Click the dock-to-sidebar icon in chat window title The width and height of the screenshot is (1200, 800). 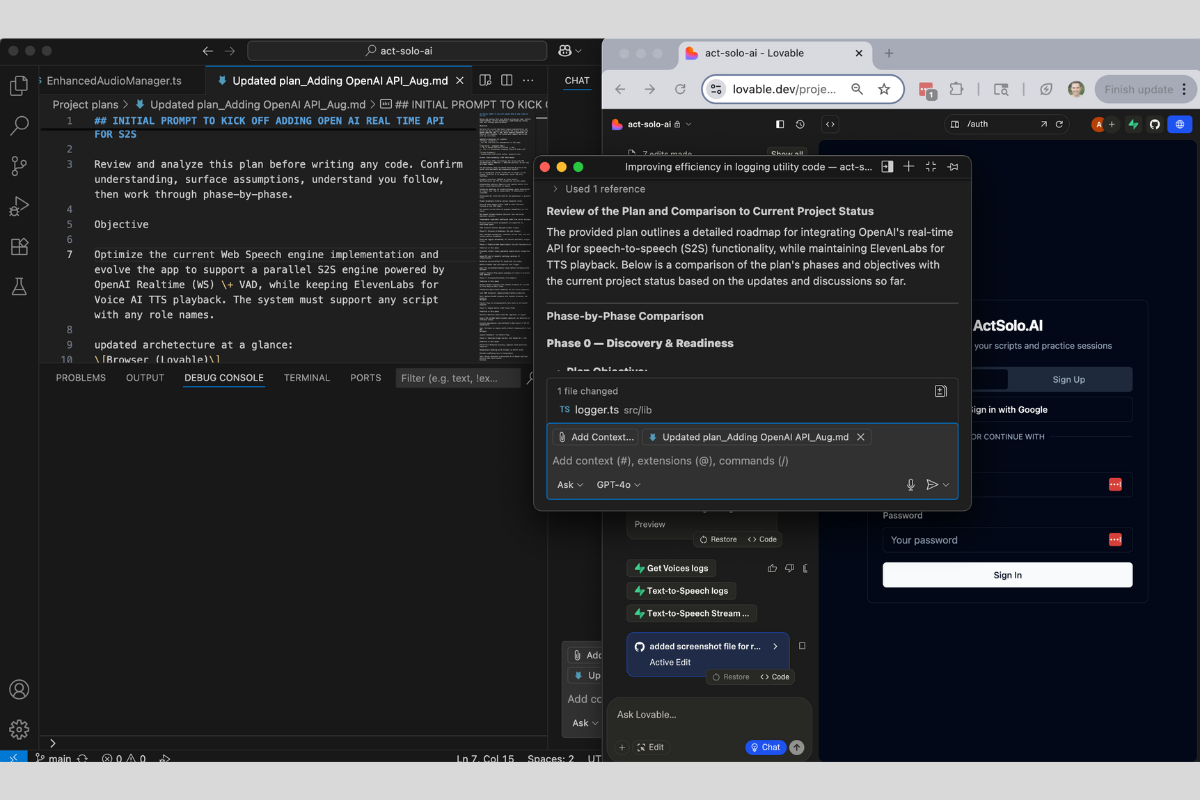point(887,167)
